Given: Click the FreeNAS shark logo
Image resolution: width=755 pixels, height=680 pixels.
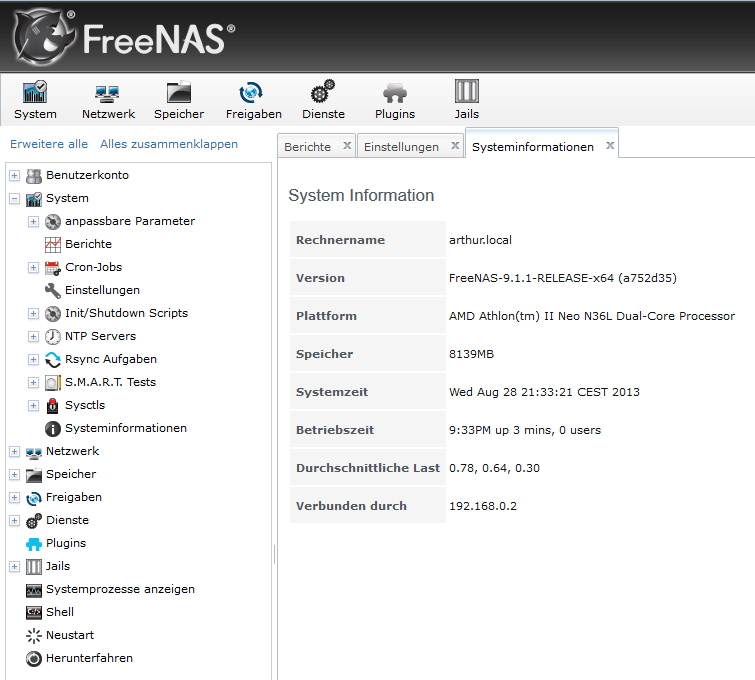Looking at the screenshot, I should [x=44, y=38].
